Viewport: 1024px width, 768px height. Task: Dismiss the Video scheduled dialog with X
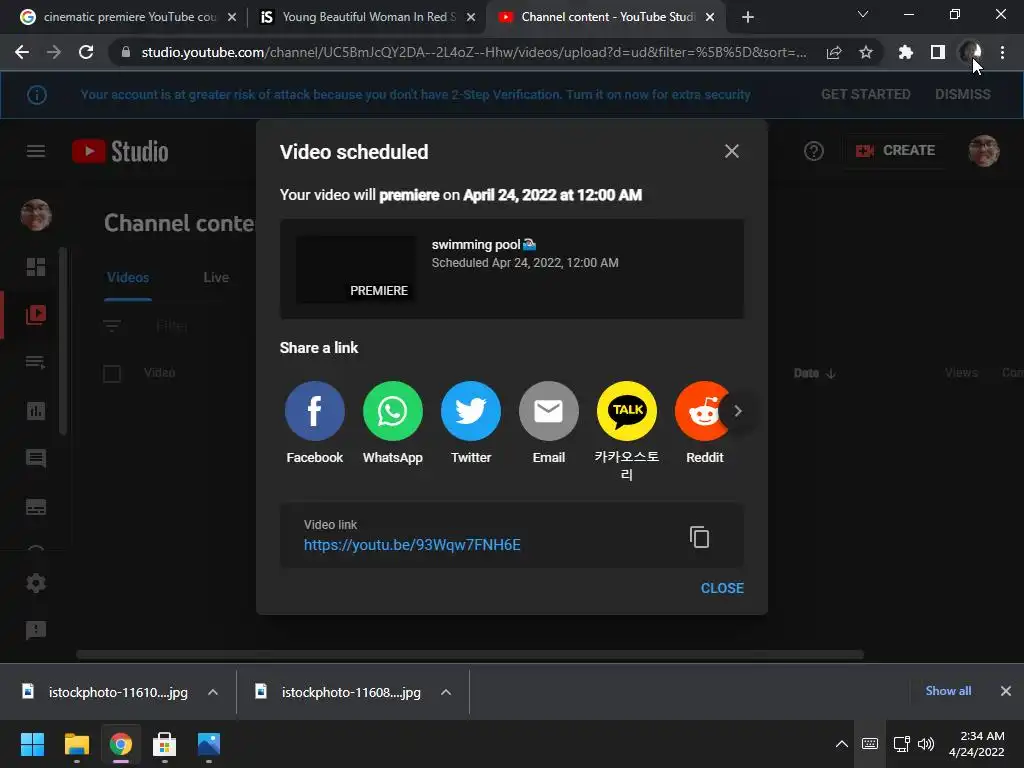[x=731, y=152]
